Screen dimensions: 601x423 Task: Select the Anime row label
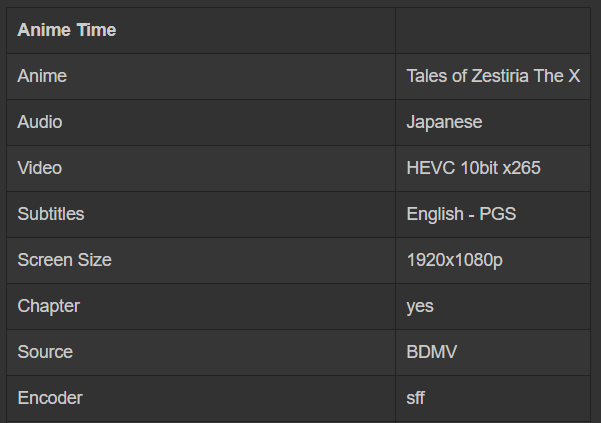[x=42, y=76]
